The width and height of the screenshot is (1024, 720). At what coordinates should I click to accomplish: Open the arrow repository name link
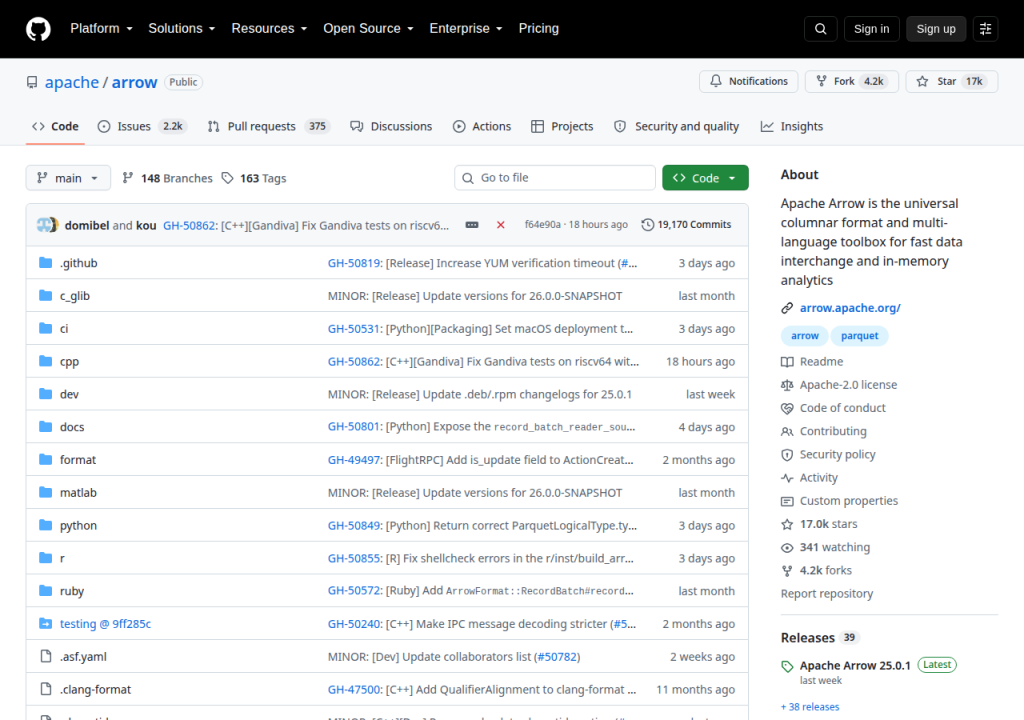[x=135, y=82]
